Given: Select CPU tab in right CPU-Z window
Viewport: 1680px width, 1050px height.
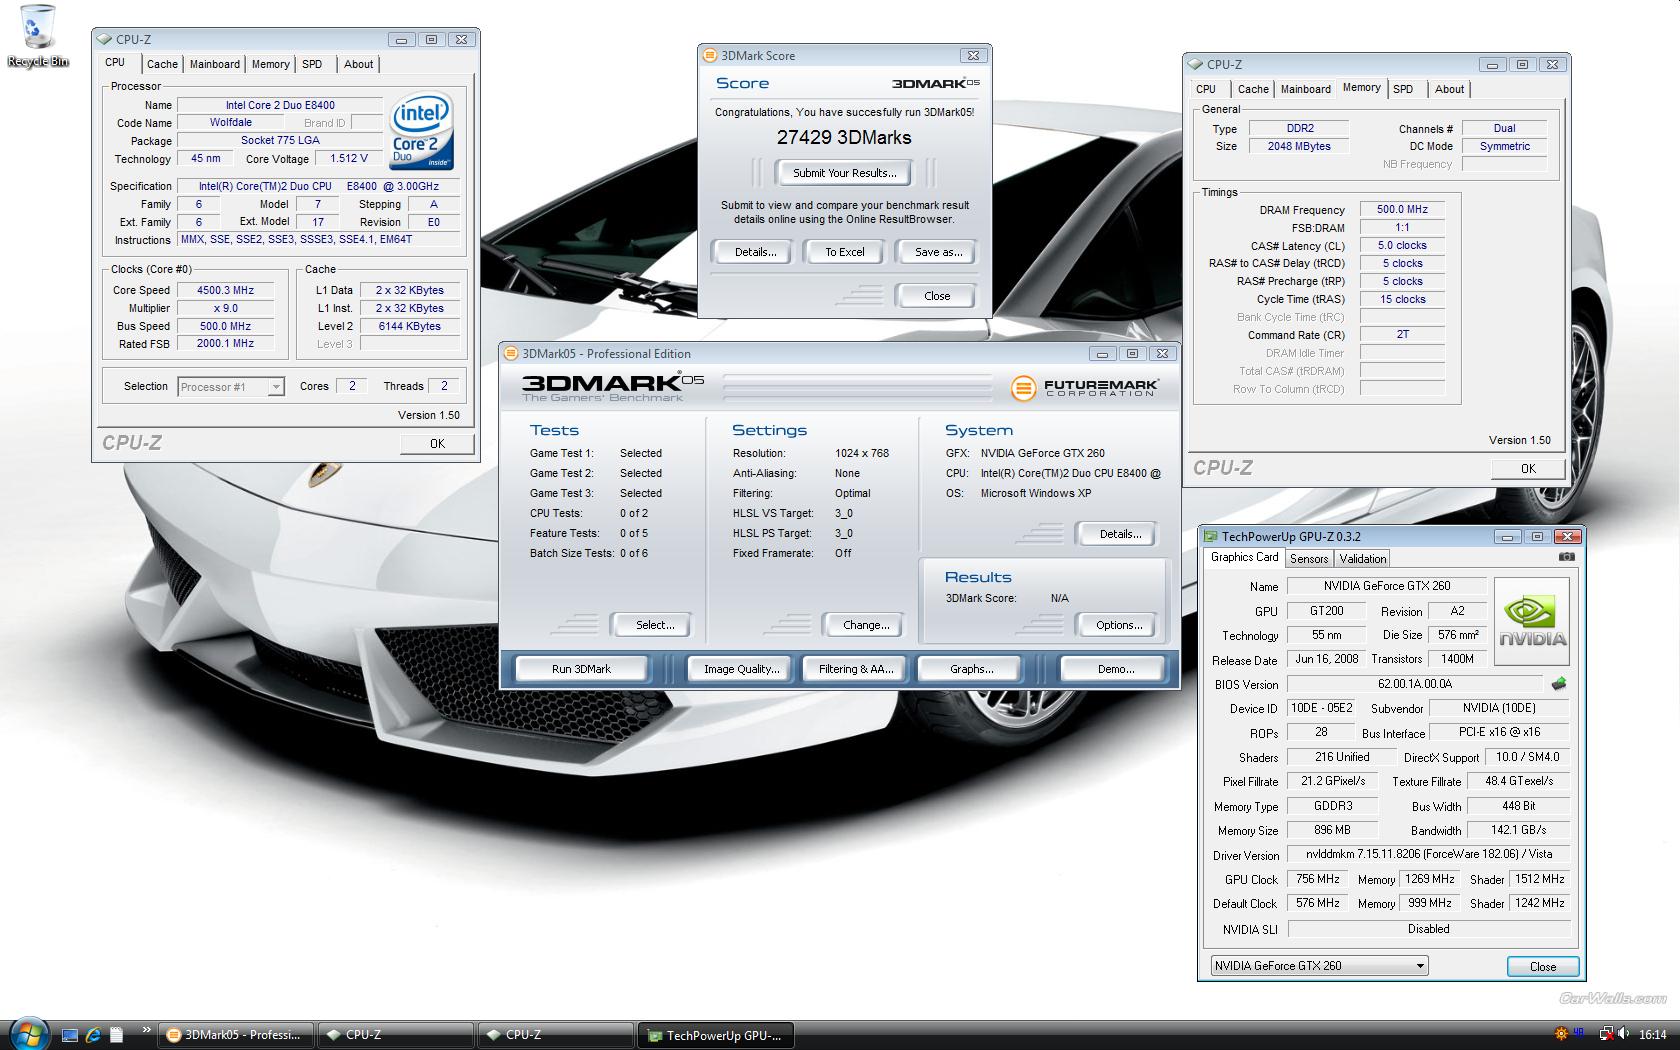Looking at the screenshot, I should pyautogui.click(x=1206, y=89).
